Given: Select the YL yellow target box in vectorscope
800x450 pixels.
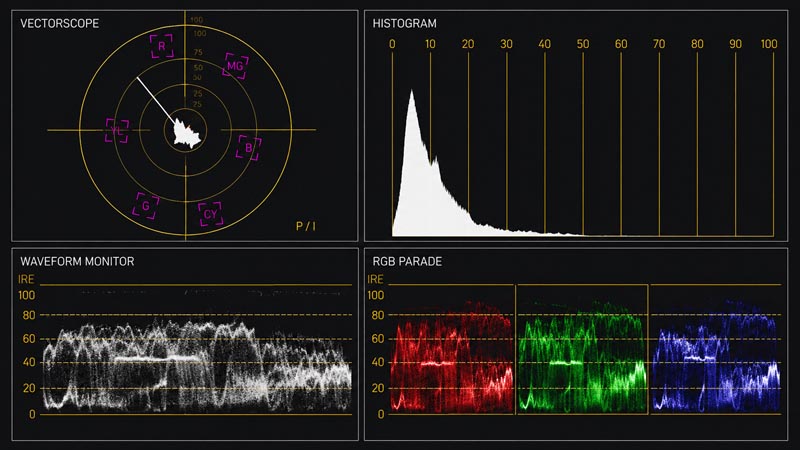Looking at the screenshot, I should pyautogui.click(x=117, y=131).
